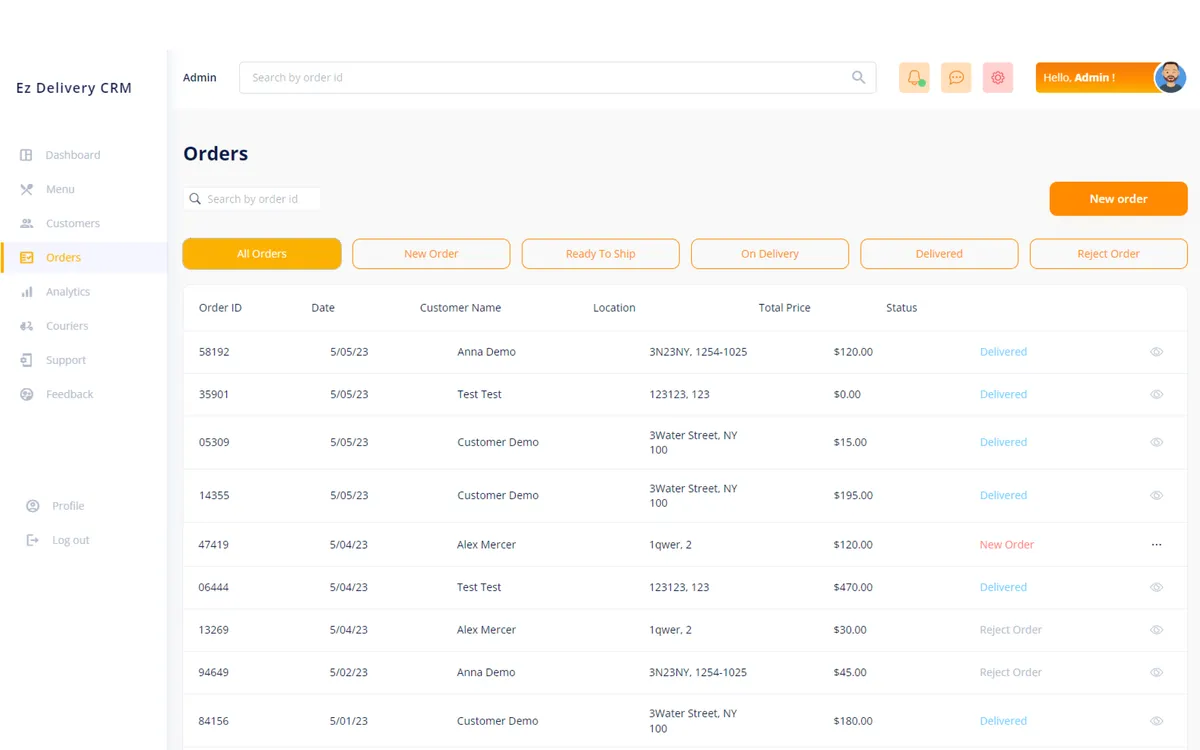Viewport: 1200px width, 750px height.
Task: Click the Profile user icon
Action: pyautogui.click(x=33, y=506)
